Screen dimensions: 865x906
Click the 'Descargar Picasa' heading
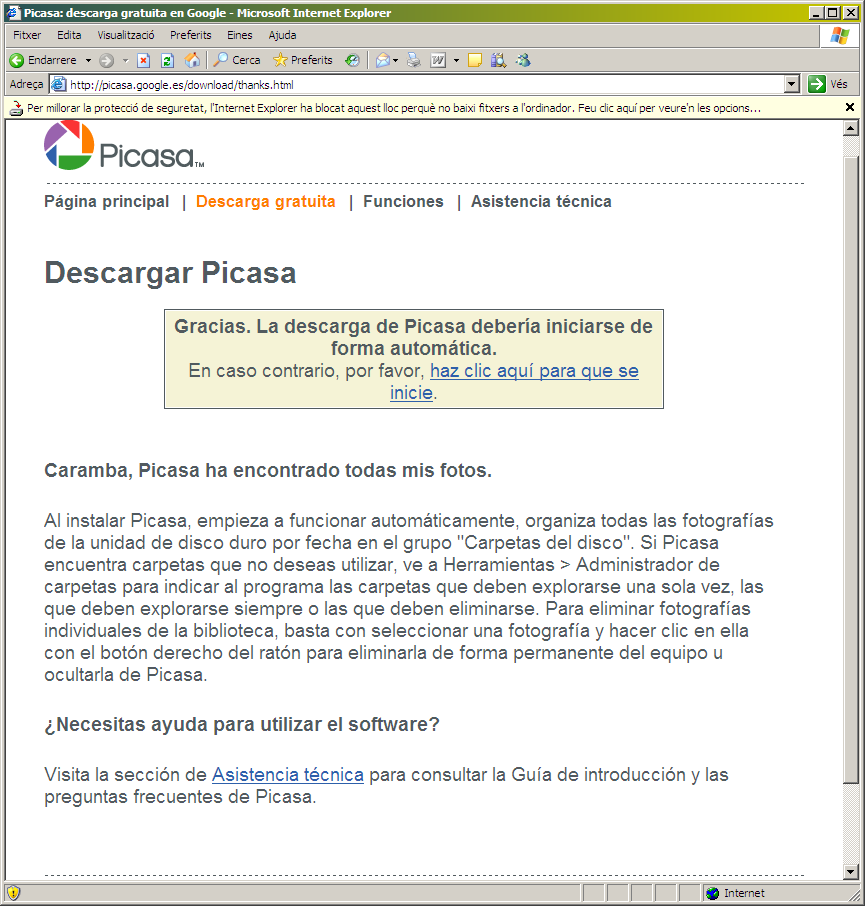[170, 273]
